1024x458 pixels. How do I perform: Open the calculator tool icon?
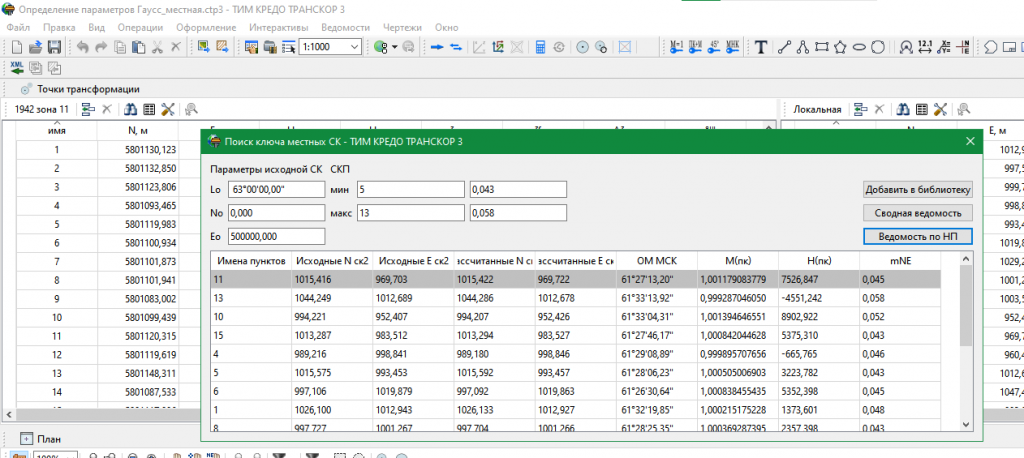(x=540, y=47)
